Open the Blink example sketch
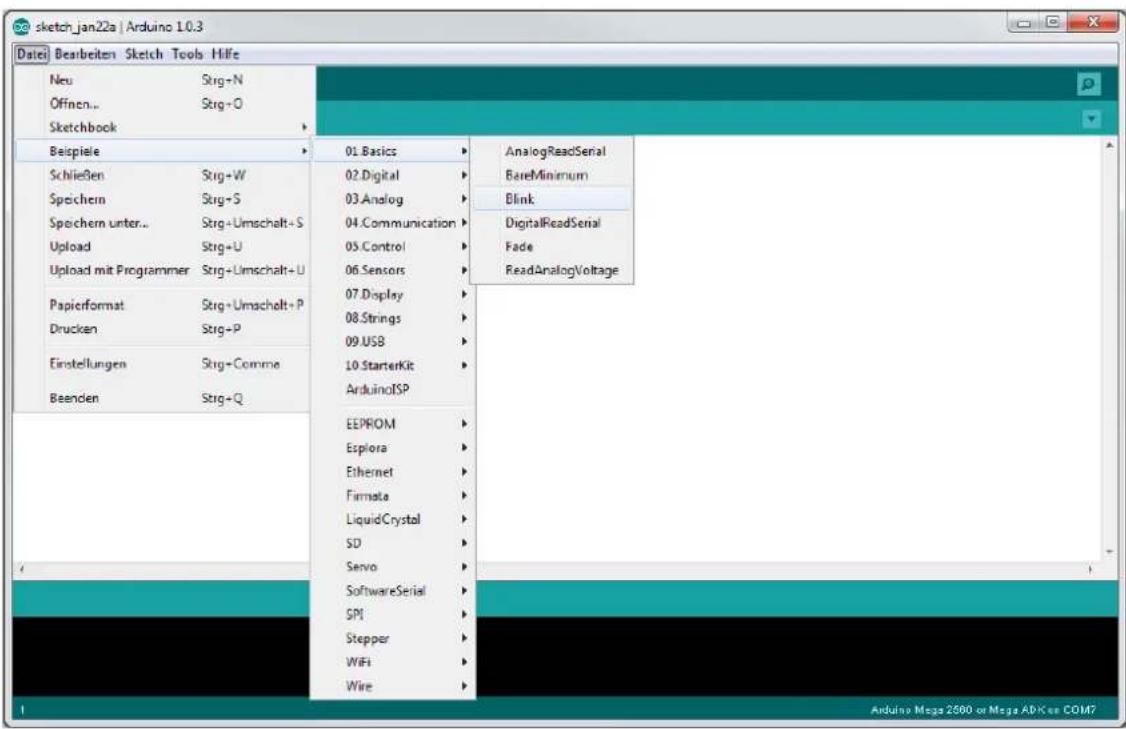 point(552,199)
